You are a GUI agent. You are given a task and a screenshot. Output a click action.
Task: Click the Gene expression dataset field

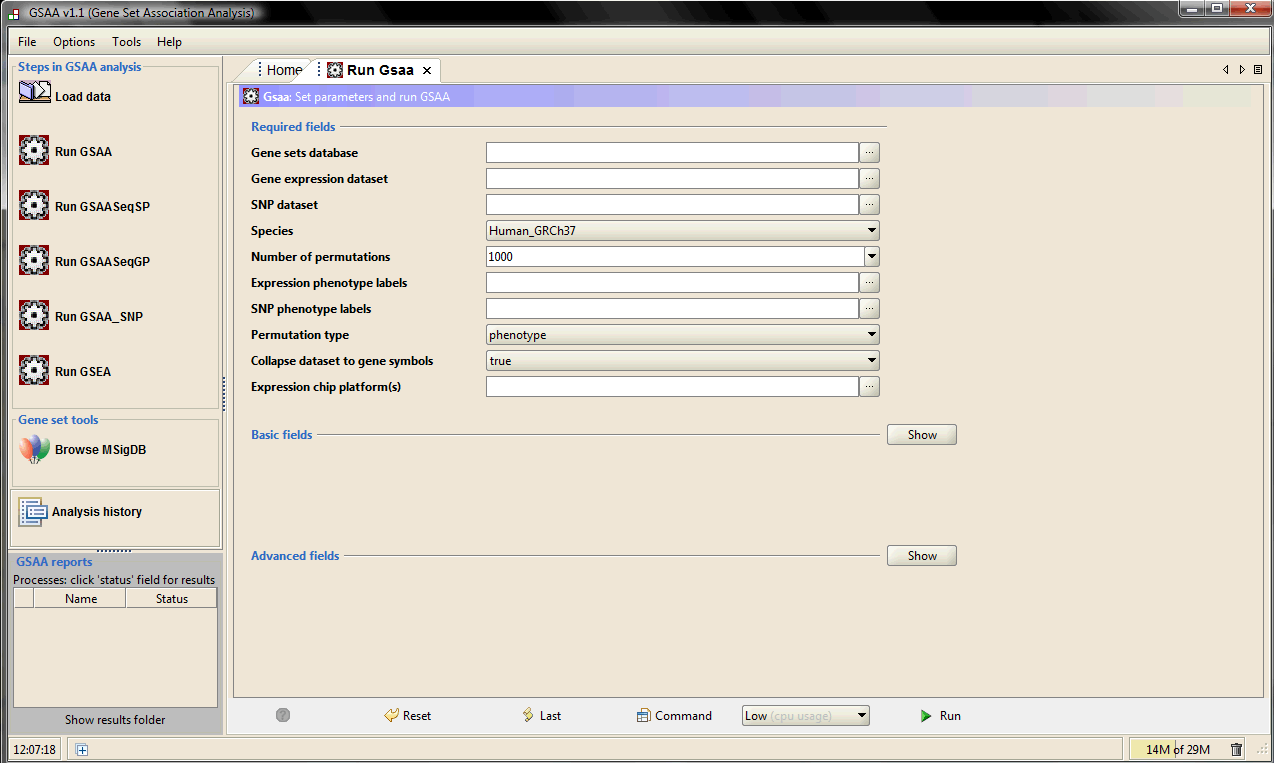click(672, 178)
